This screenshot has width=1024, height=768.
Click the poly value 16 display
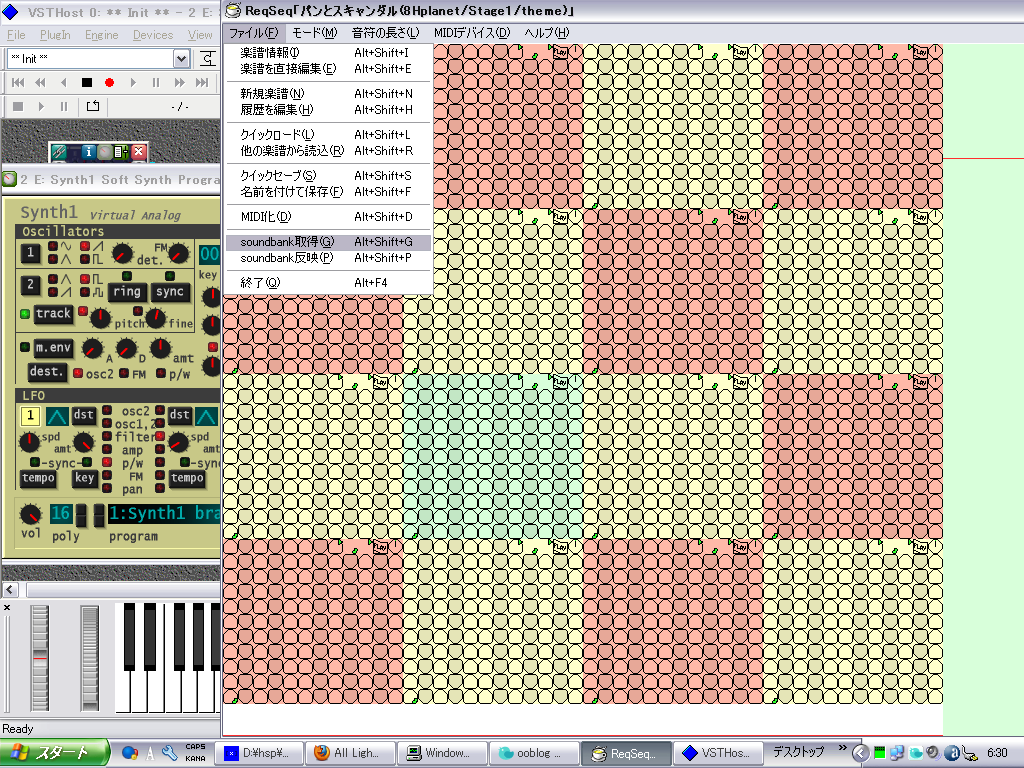tap(61, 513)
